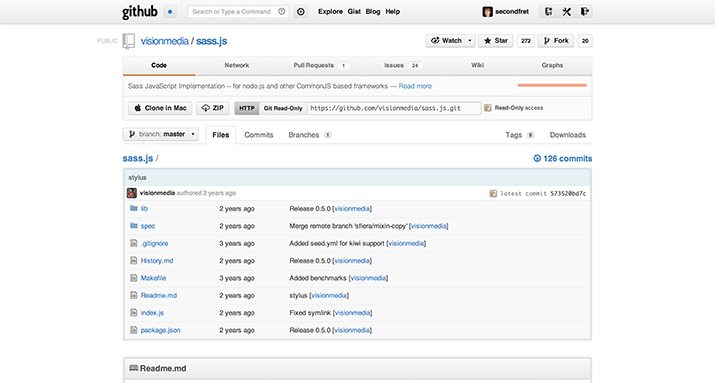Click the repository book icon
Image resolution: width=715 pixels, height=383 pixels.
(x=129, y=41)
